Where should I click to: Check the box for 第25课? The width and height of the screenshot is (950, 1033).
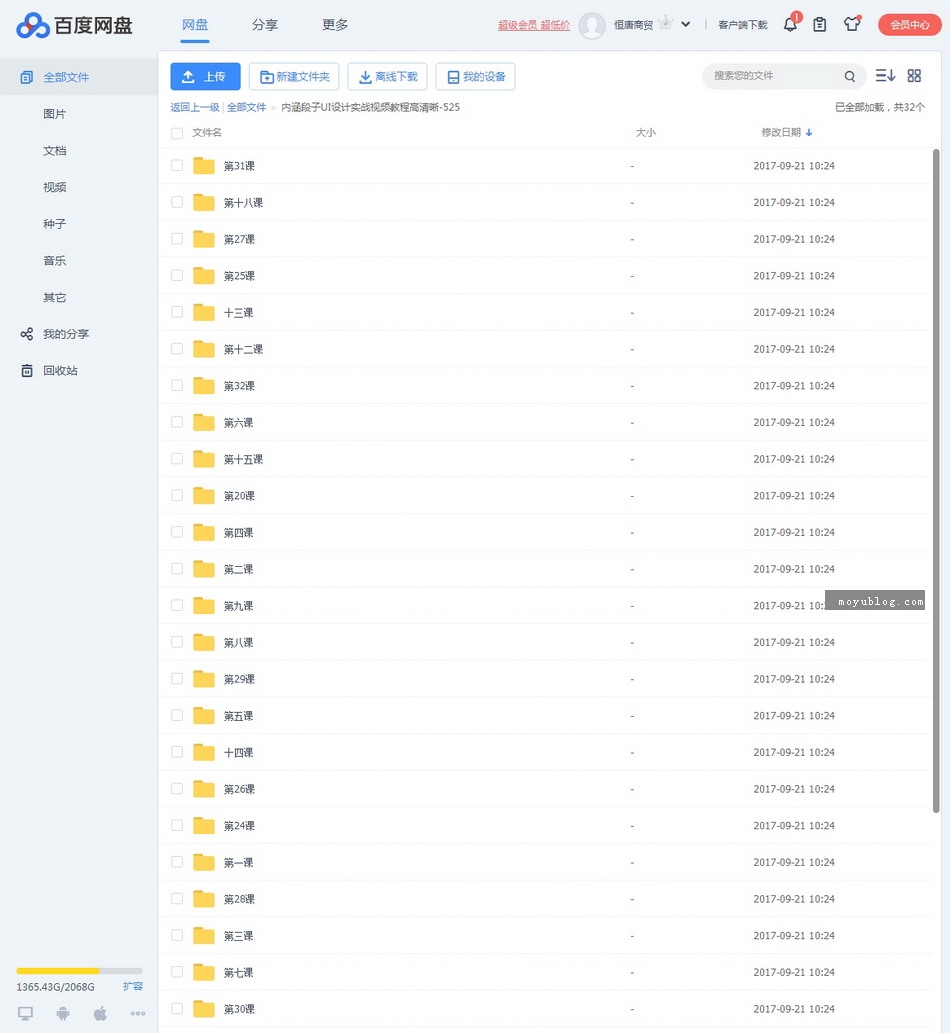click(177, 275)
